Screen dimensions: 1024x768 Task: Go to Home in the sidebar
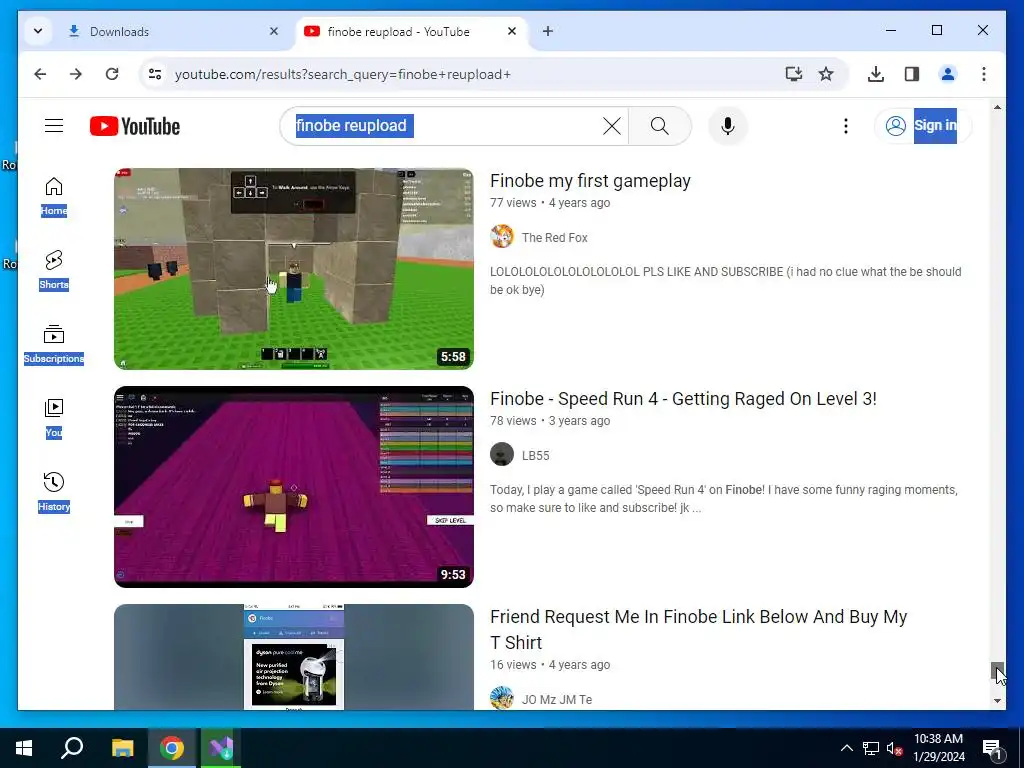(54, 197)
